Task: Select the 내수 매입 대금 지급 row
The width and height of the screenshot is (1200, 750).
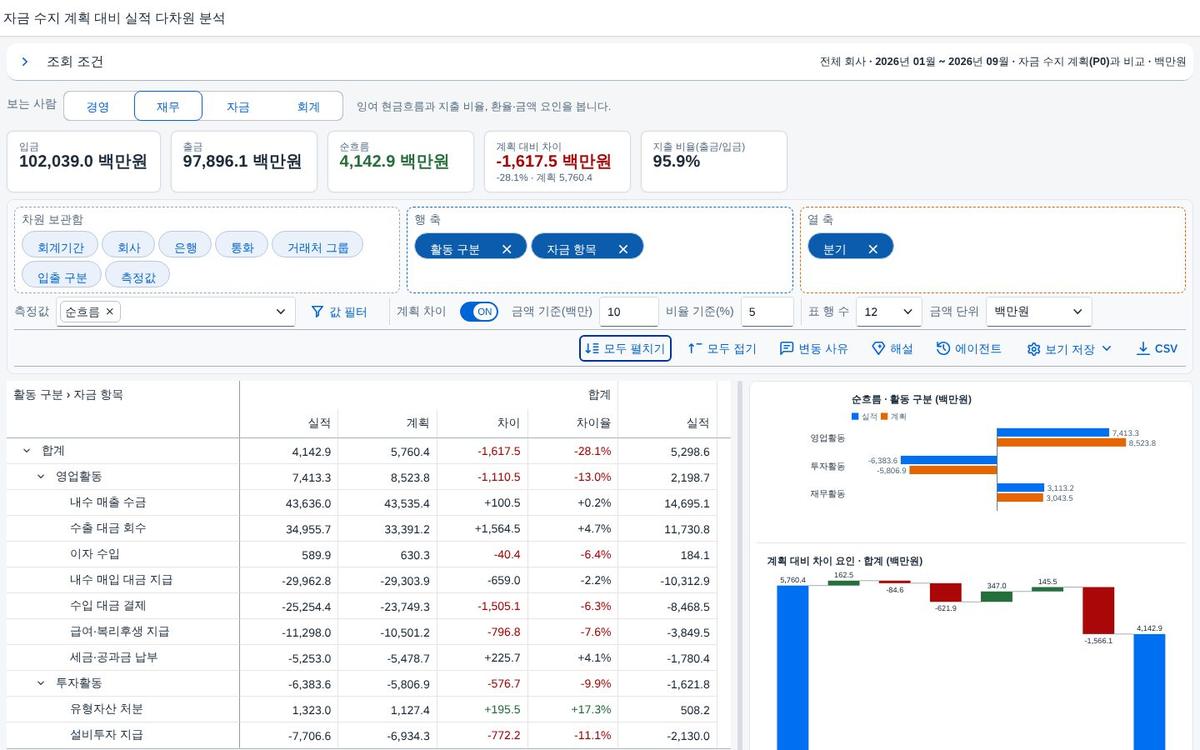Action: click(x=368, y=580)
